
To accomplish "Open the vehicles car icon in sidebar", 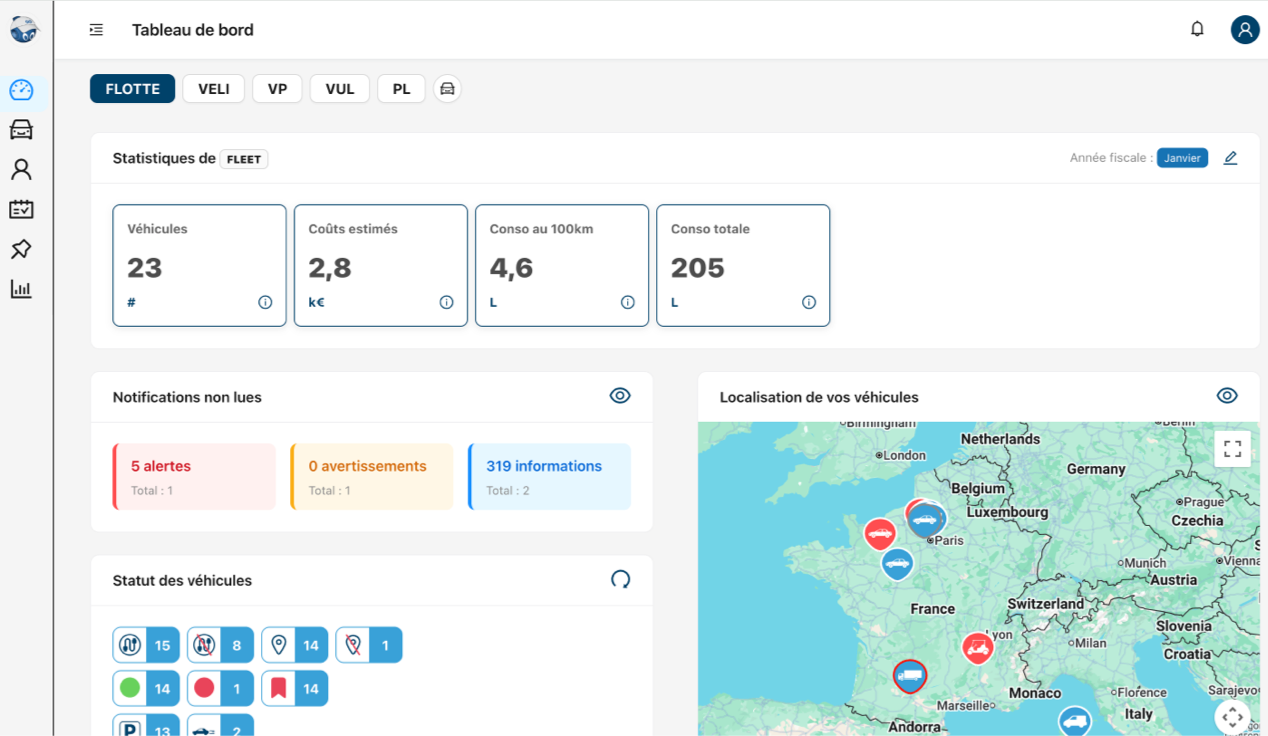I will 21,130.
